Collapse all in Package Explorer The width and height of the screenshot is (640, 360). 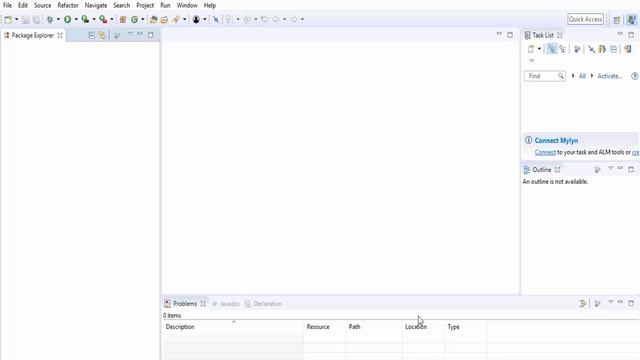point(91,36)
